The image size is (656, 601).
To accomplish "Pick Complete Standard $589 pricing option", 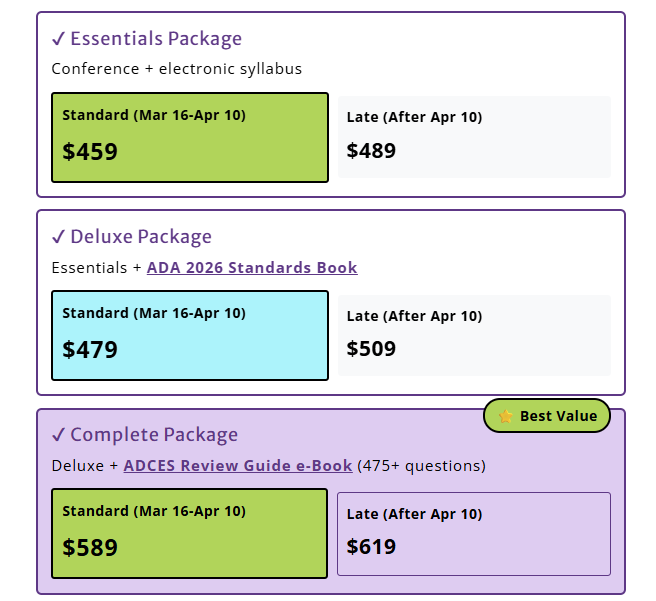I will 190,534.
